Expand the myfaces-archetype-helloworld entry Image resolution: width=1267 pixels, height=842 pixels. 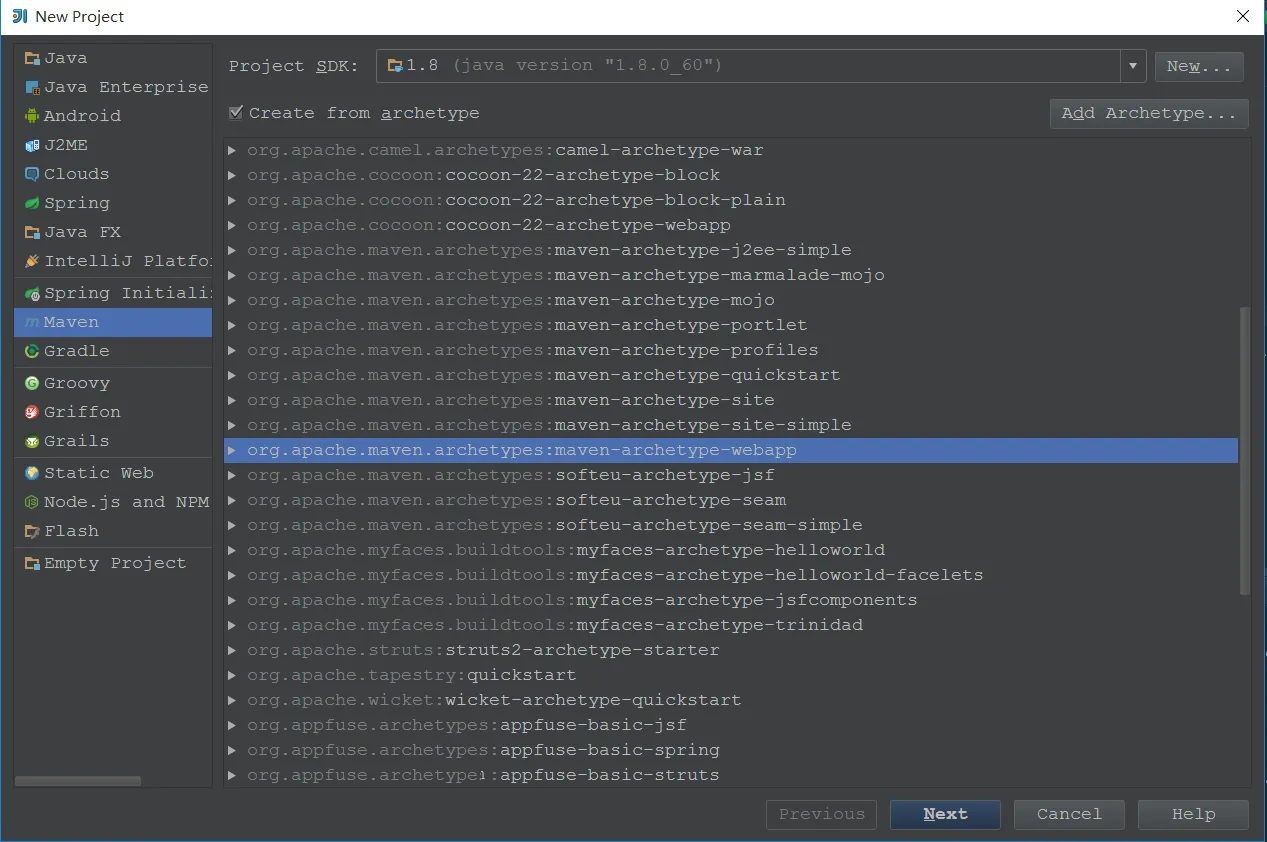pos(232,550)
